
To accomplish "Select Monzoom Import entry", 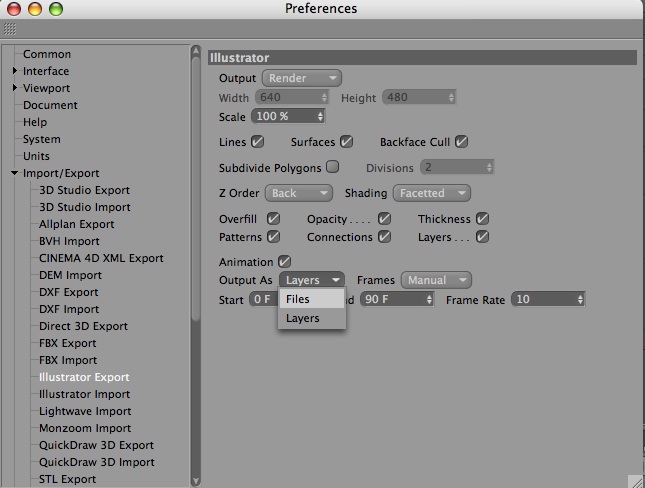I will [85, 428].
